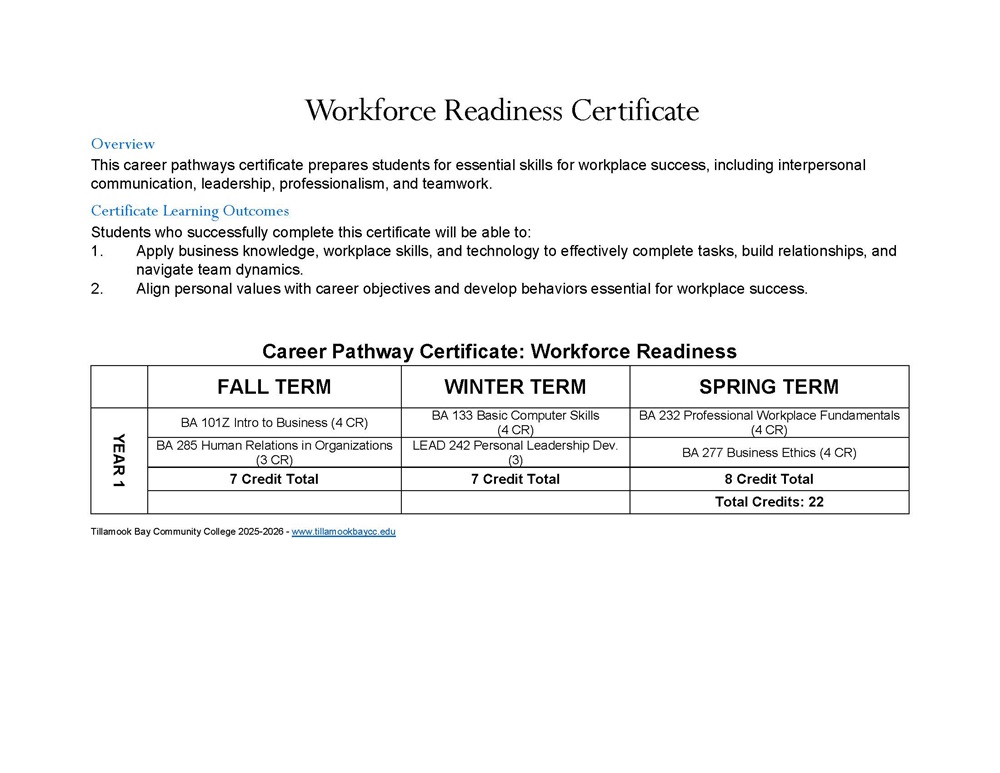
Task: Select the 8 Credit Total cell
Action: (x=769, y=479)
